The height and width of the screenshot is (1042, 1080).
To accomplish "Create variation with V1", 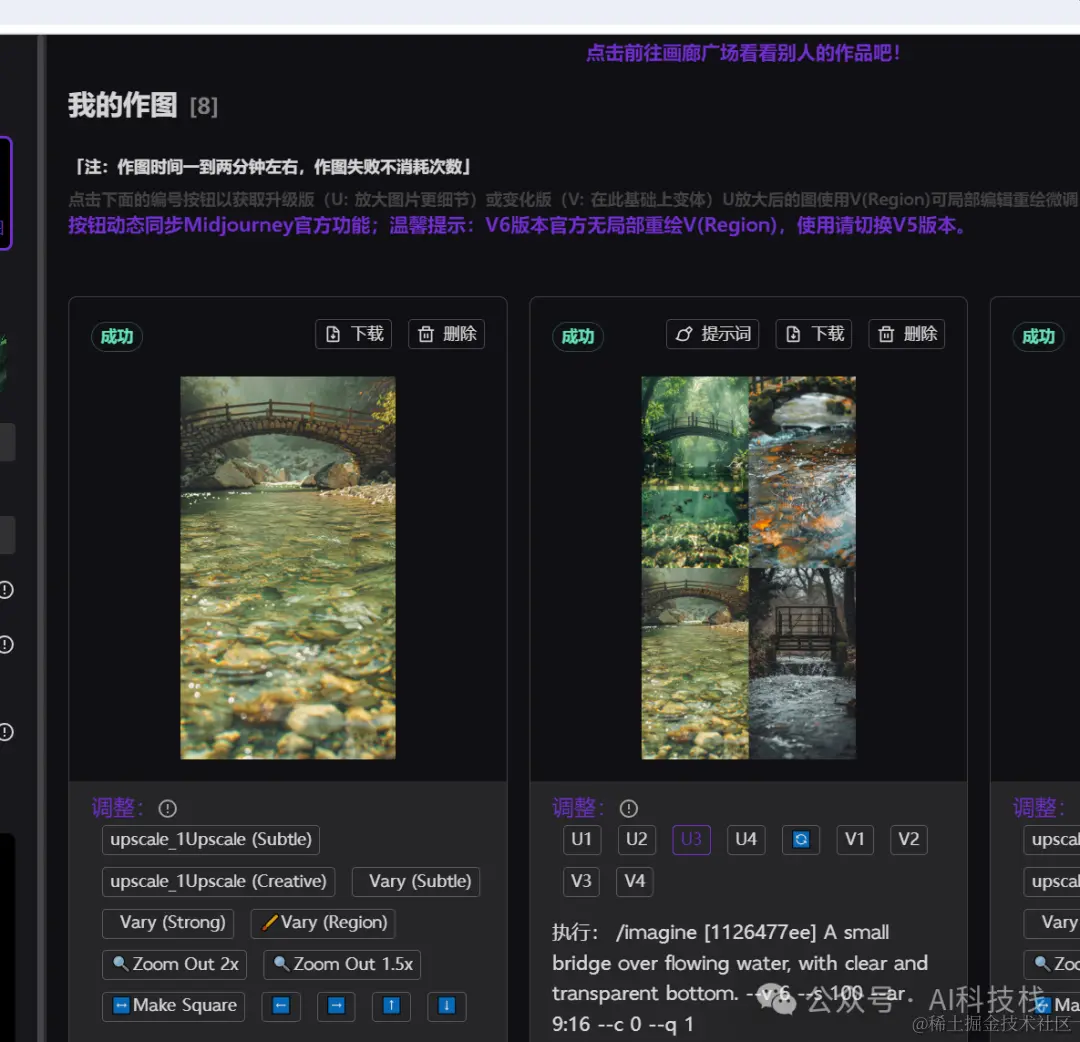I will pos(854,840).
